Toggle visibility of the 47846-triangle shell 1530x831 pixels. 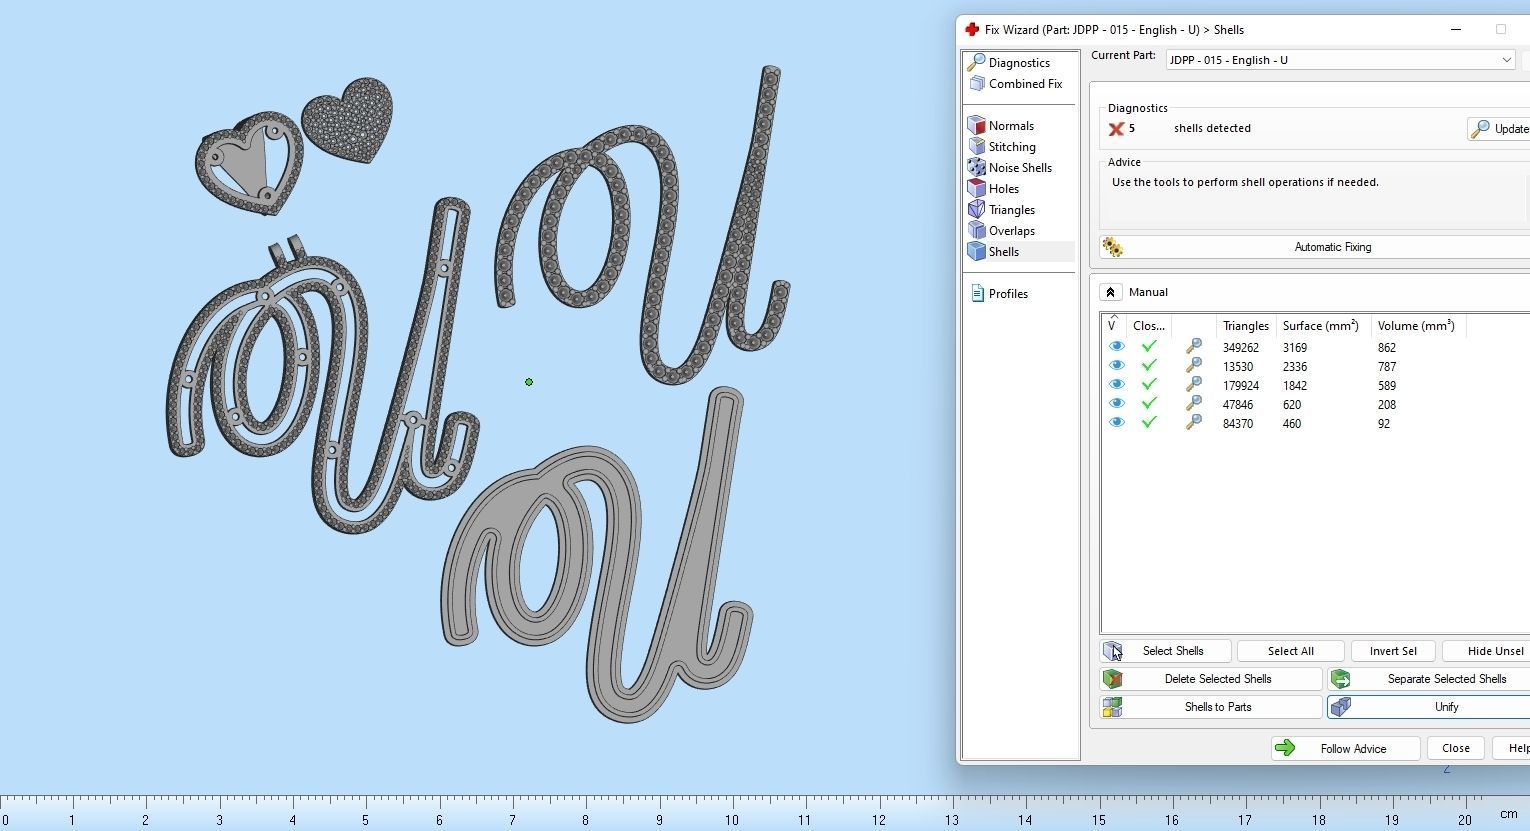[1116, 404]
